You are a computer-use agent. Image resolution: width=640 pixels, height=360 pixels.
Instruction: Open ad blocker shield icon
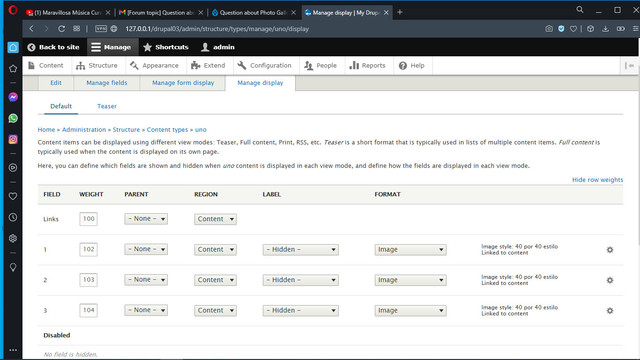point(561,29)
